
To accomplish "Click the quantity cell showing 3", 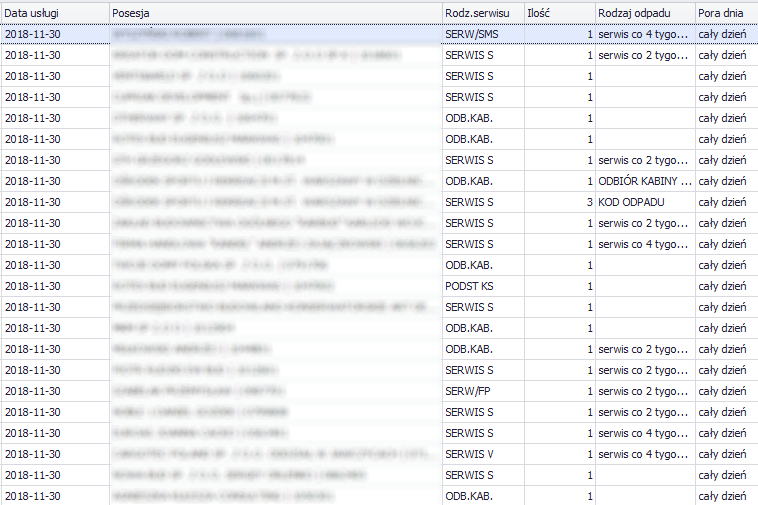I will click(559, 202).
